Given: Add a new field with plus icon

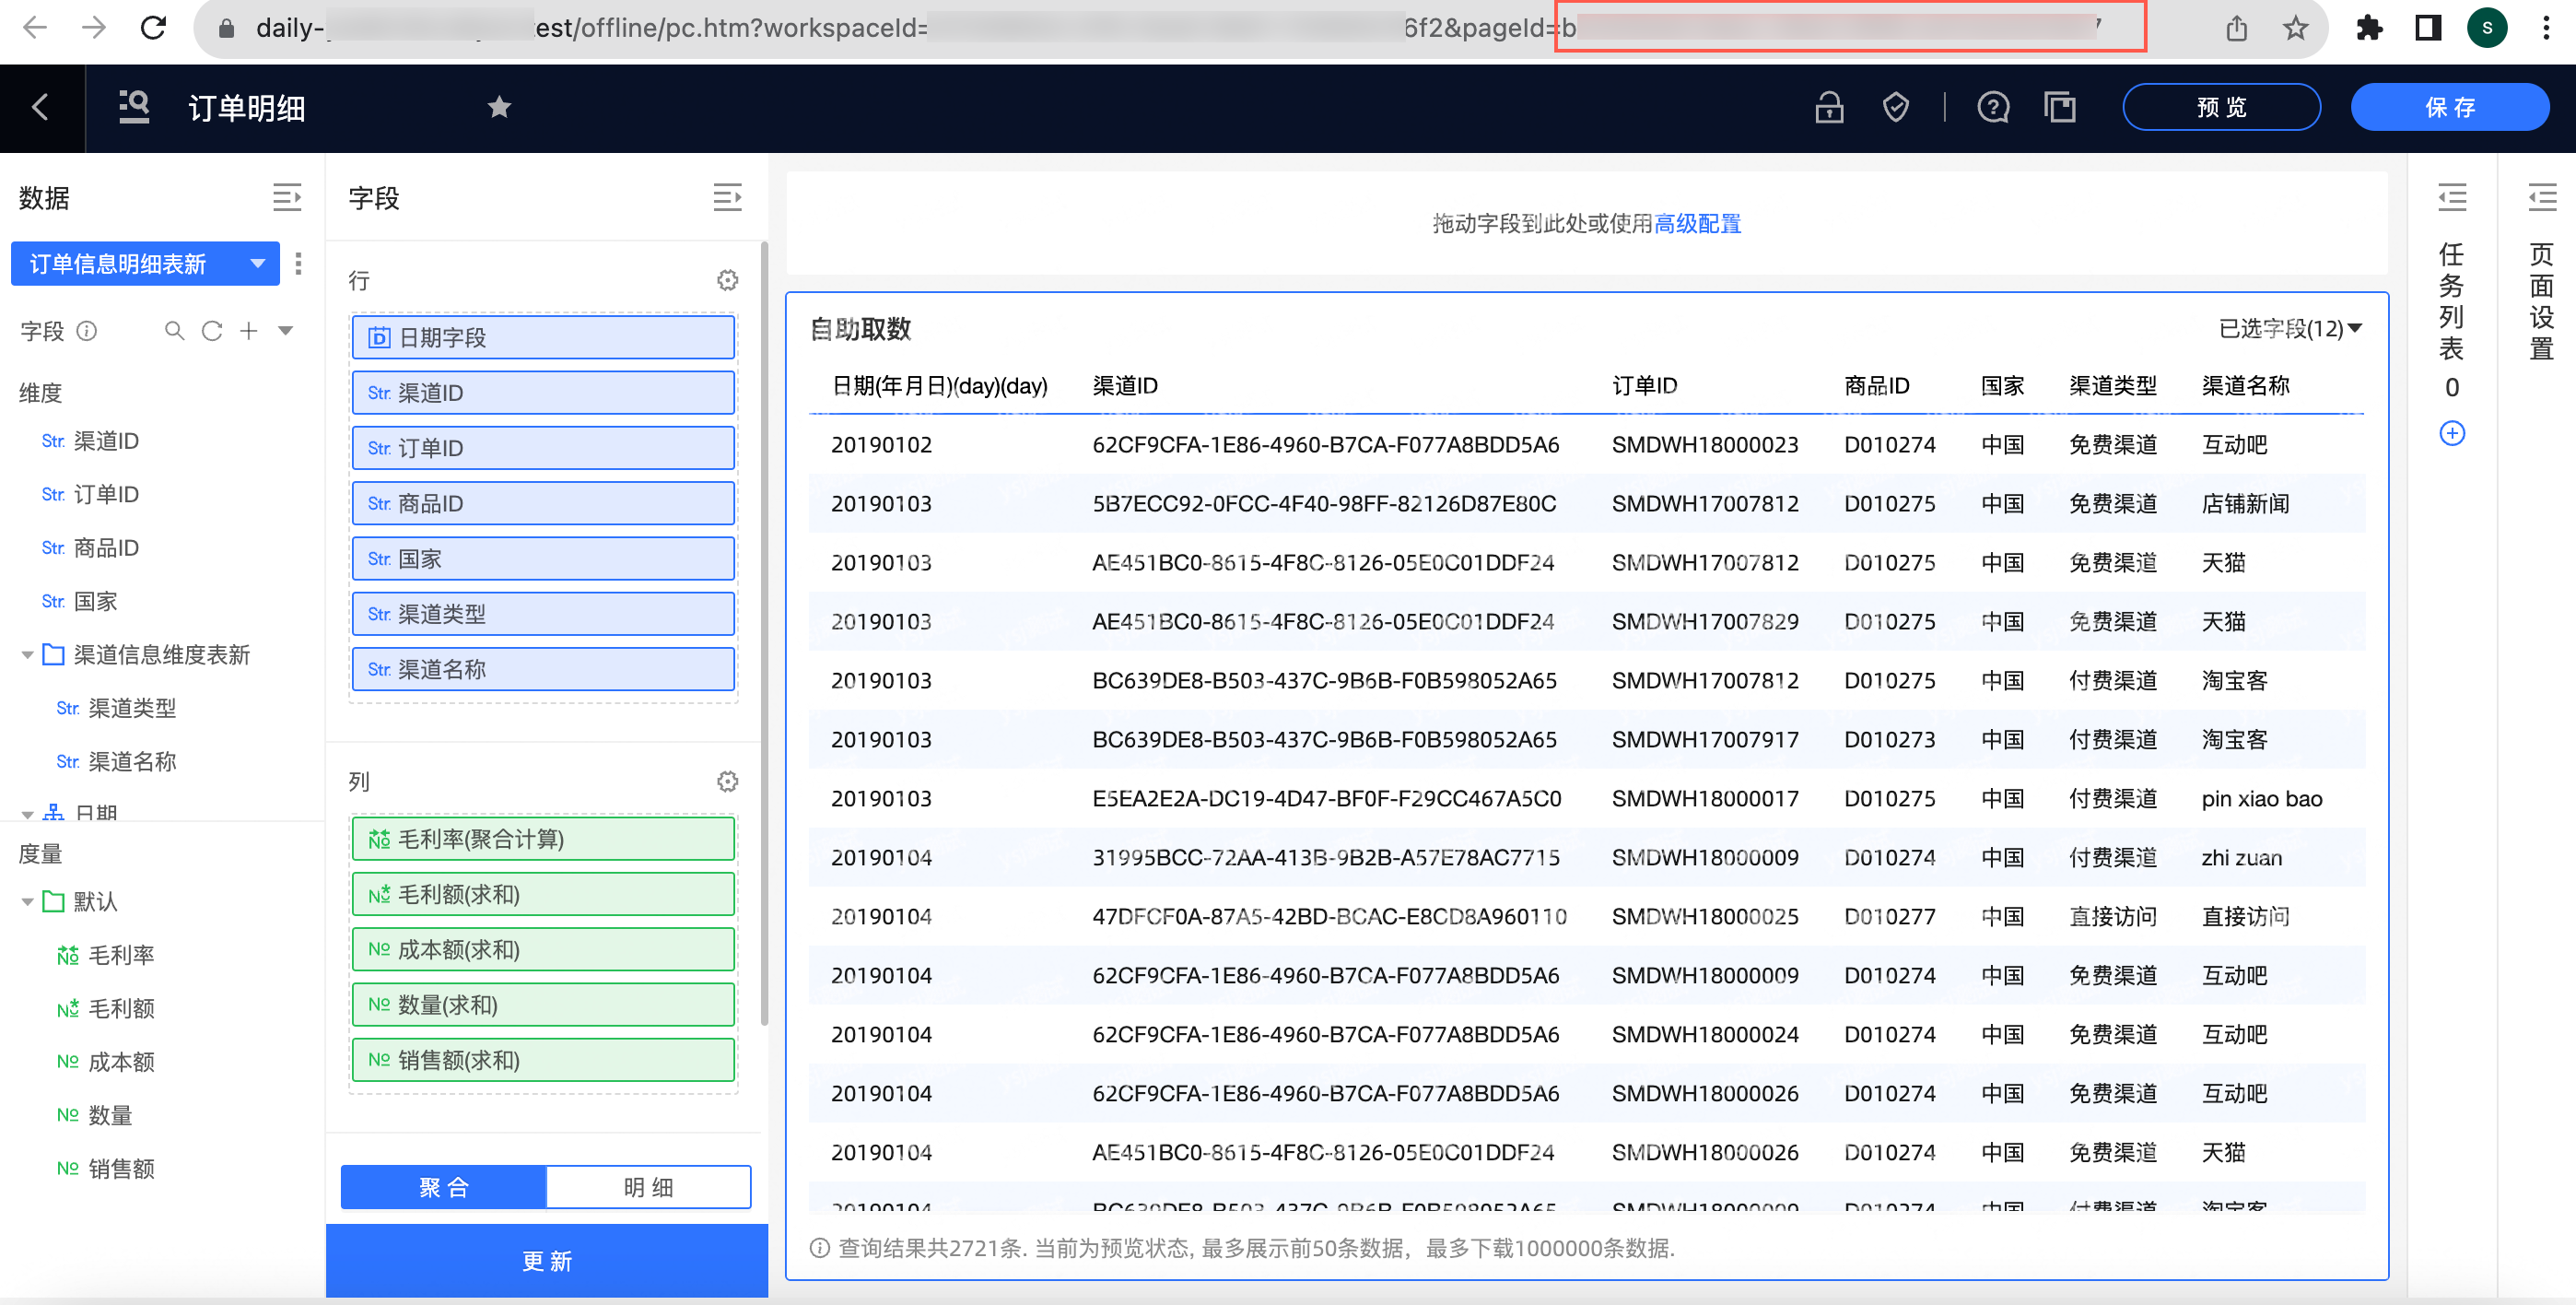Looking at the screenshot, I should 248,331.
